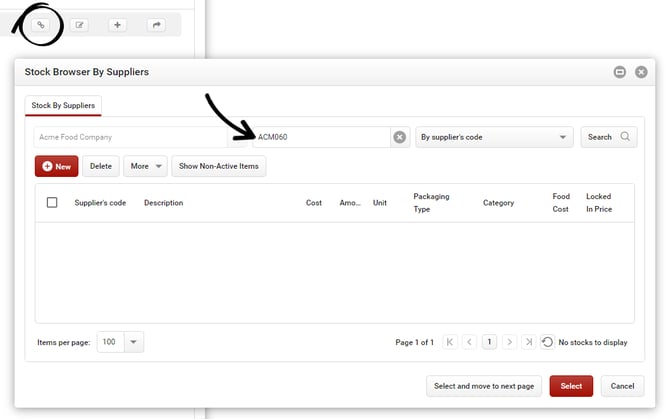
Task: Click page number 1 in pagination
Action: click(x=489, y=342)
